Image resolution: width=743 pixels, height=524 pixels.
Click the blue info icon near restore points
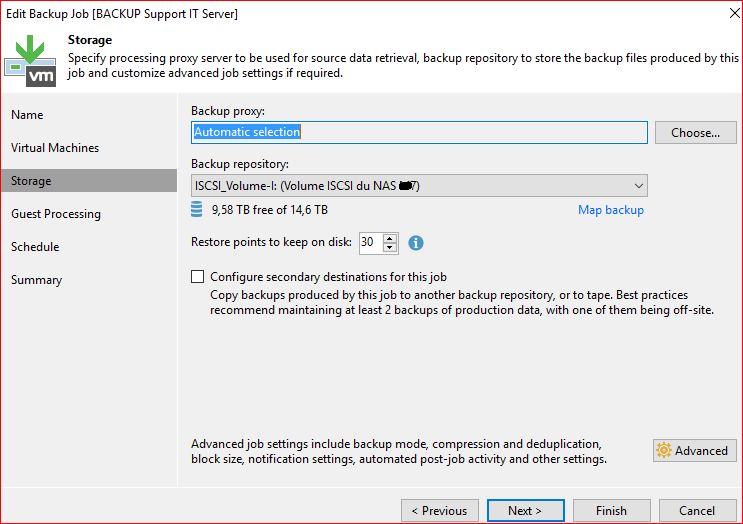point(416,242)
